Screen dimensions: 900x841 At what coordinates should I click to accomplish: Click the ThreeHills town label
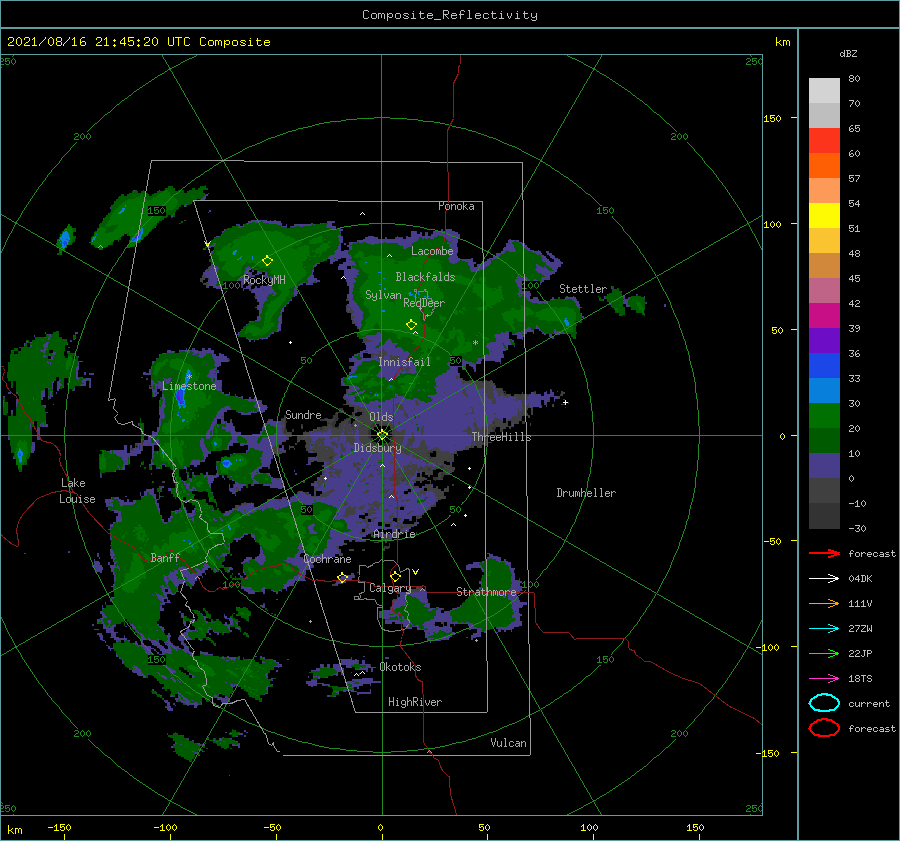501,437
